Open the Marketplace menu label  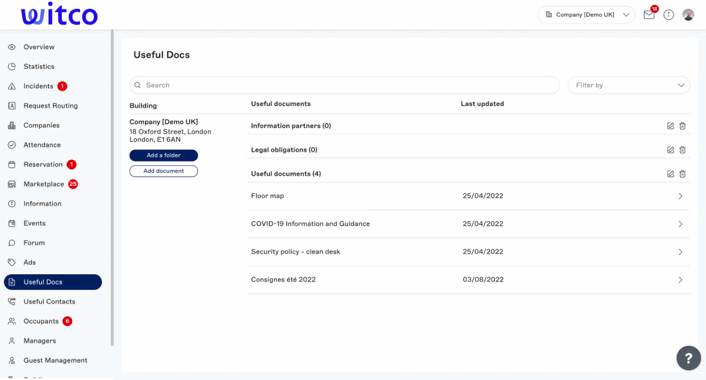coord(44,184)
